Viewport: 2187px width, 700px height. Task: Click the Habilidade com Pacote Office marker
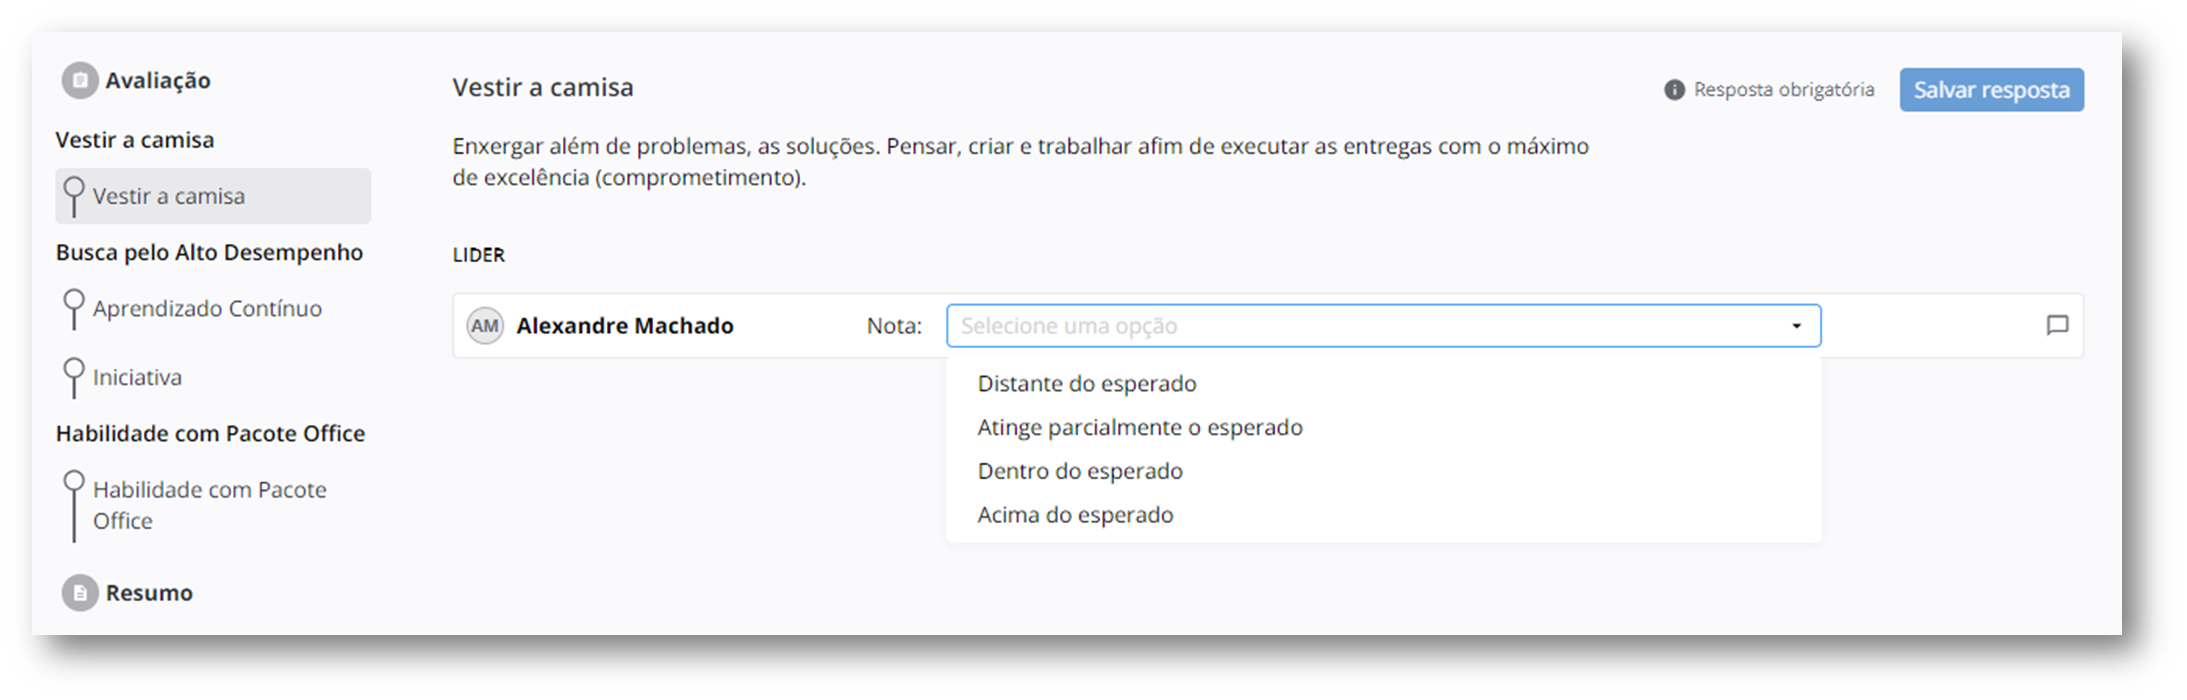click(74, 483)
